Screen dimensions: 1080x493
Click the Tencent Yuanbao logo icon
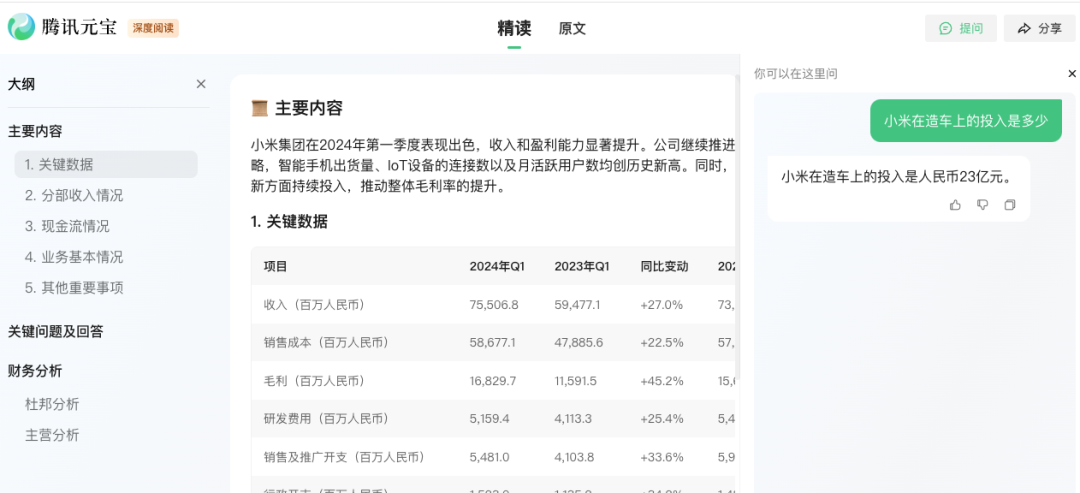21,28
